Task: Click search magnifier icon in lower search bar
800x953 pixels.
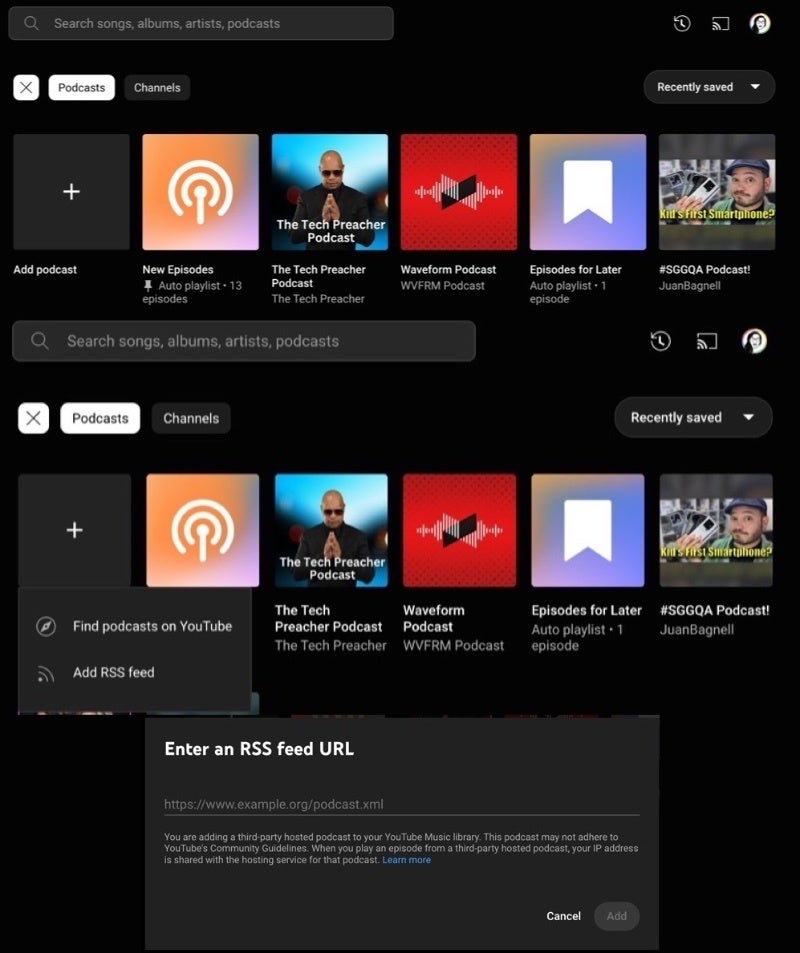Action: coord(40,341)
